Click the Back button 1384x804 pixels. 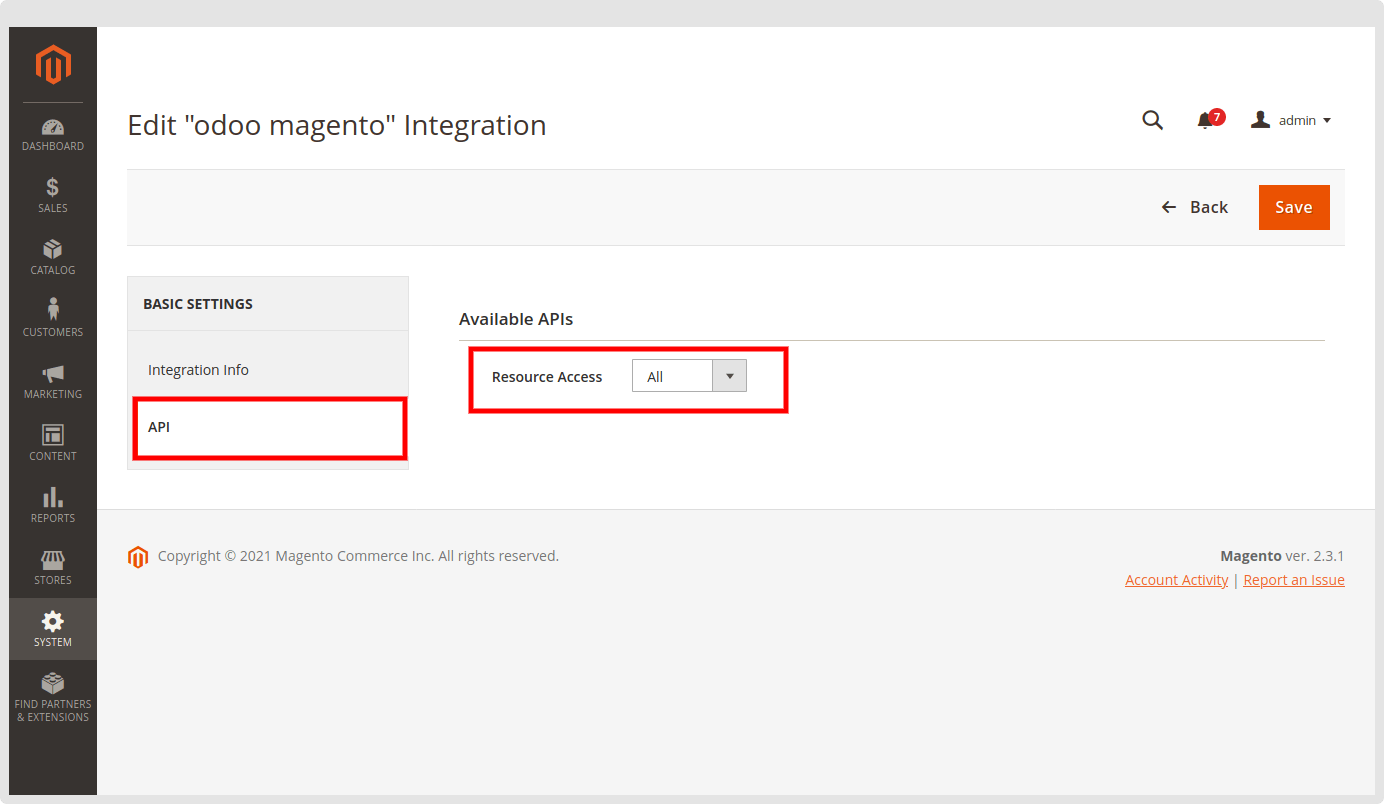click(x=1194, y=207)
